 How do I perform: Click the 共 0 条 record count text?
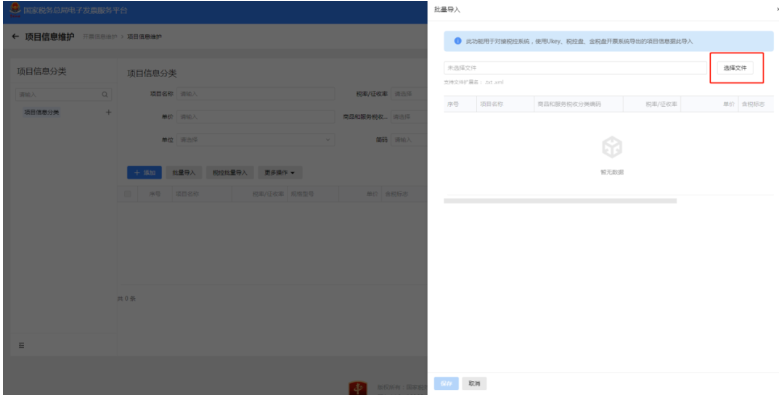(127, 299)
